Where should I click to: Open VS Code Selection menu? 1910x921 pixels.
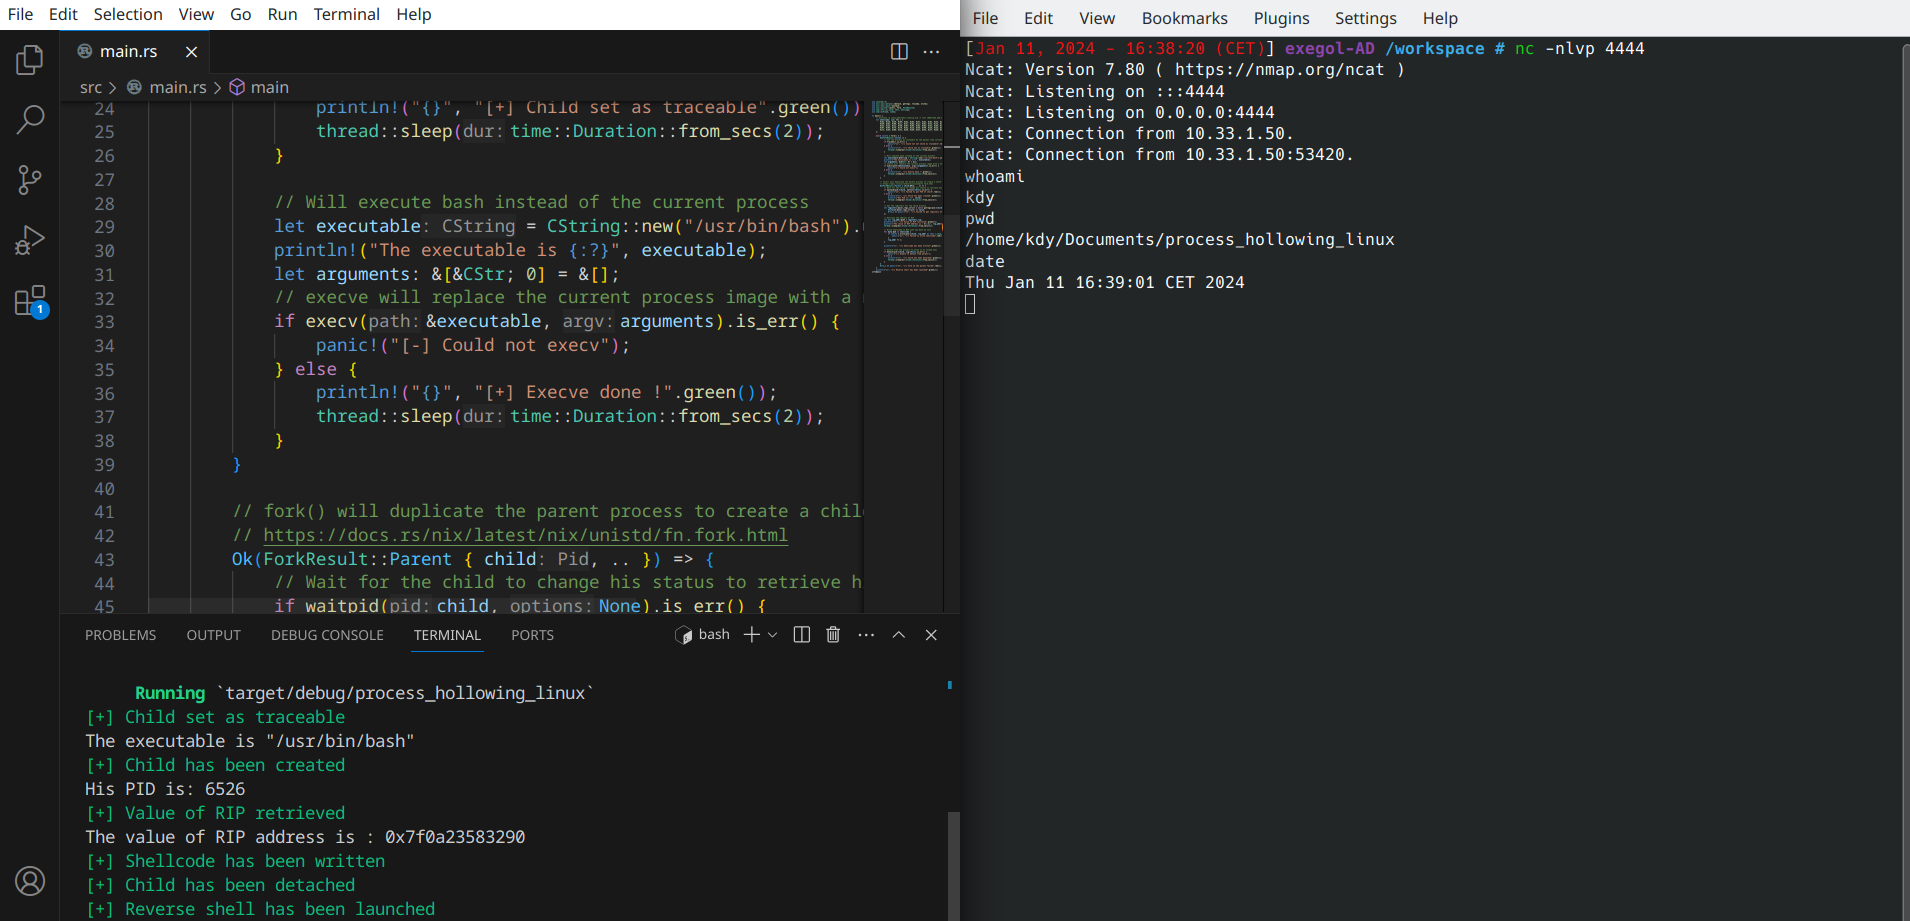click(128, 14)
